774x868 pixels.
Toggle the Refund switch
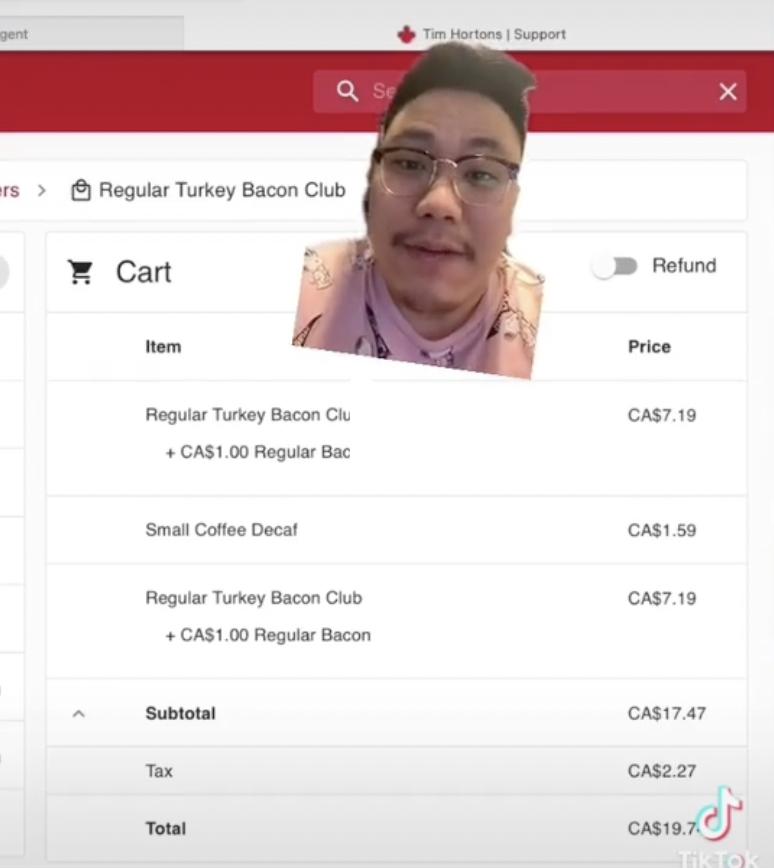[615, 266]
